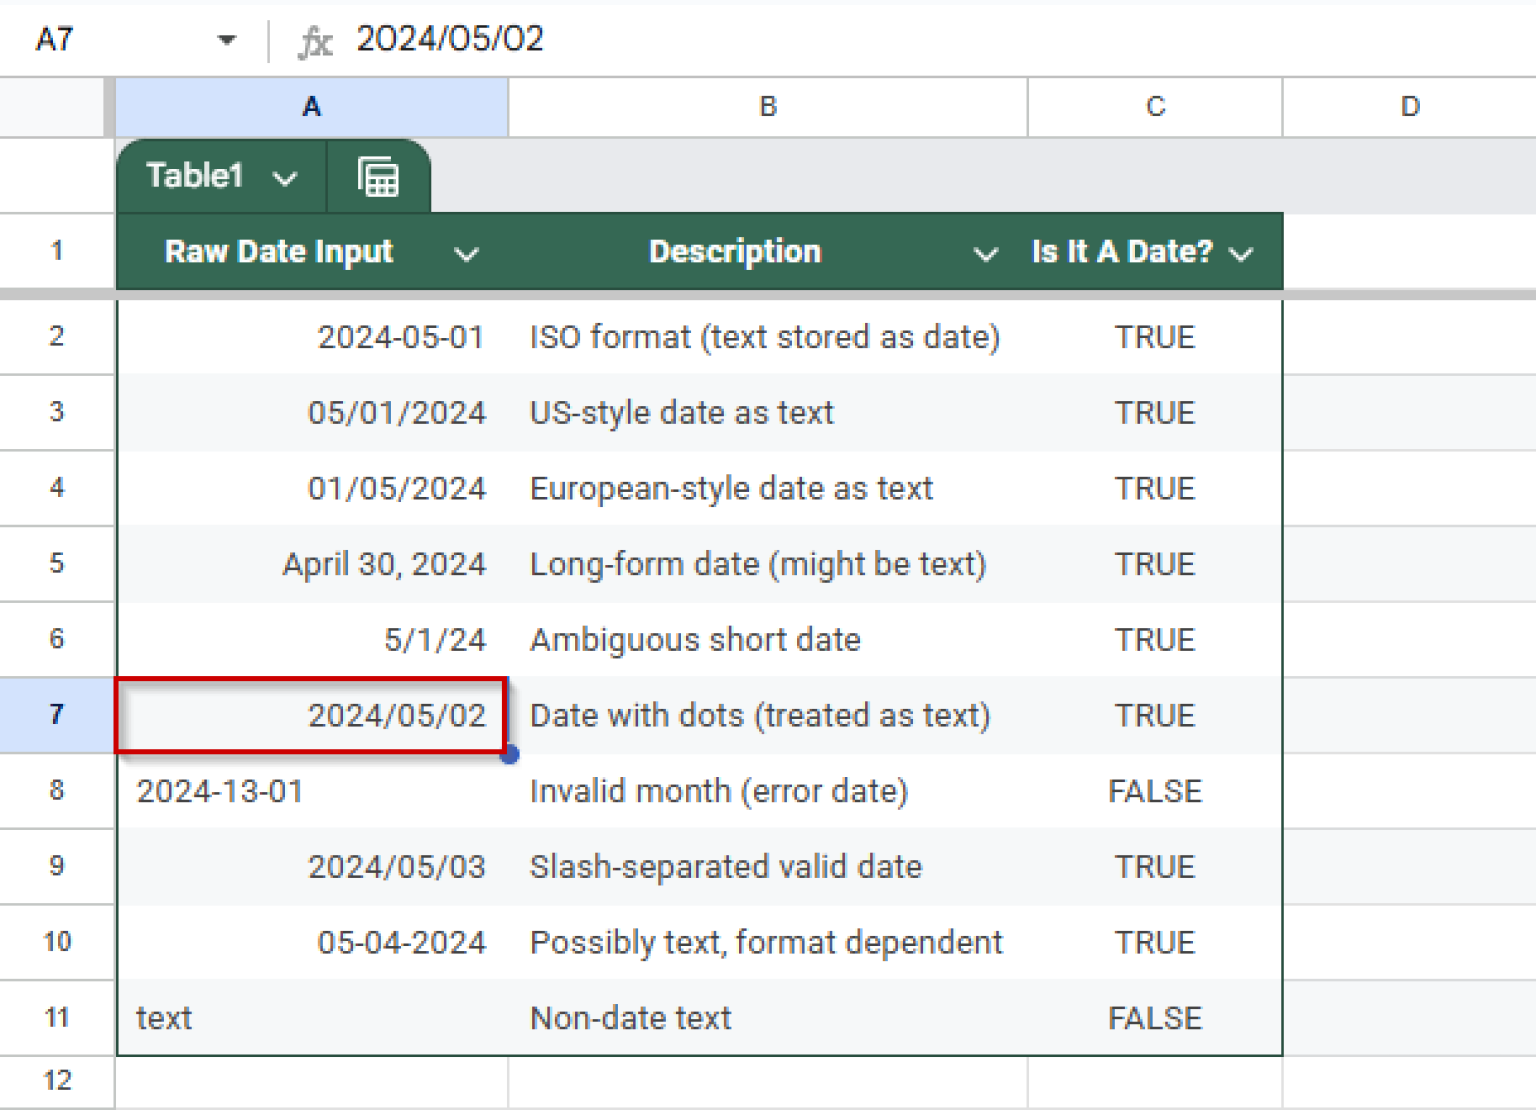This screenshot has height=1110, width=1536.
Task: Open the Is It A Date? column dropdown
Action: pos(1243,253)
